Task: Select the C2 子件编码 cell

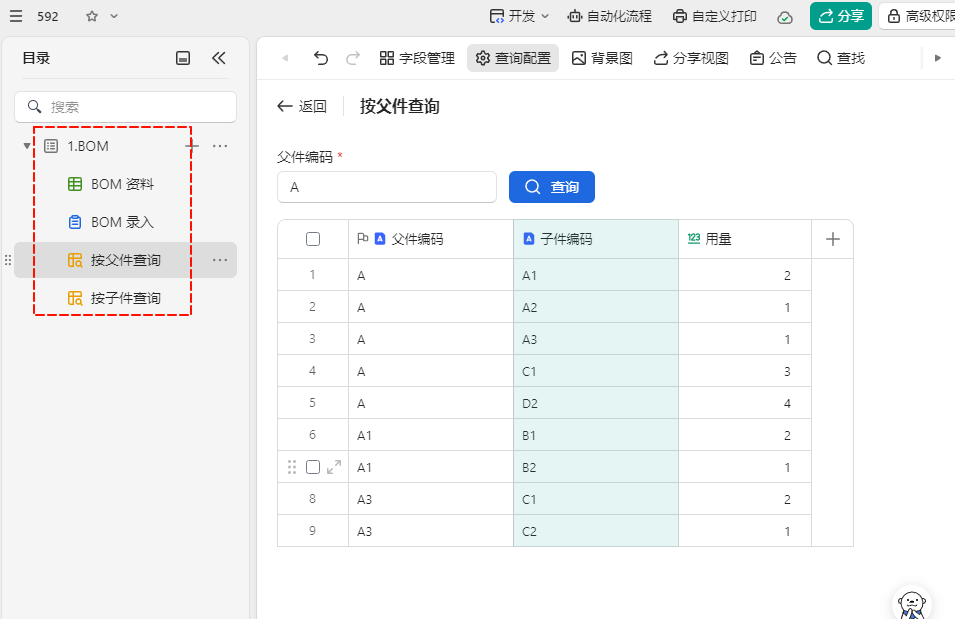Action: pyautogui.click(x=596, y=531)
